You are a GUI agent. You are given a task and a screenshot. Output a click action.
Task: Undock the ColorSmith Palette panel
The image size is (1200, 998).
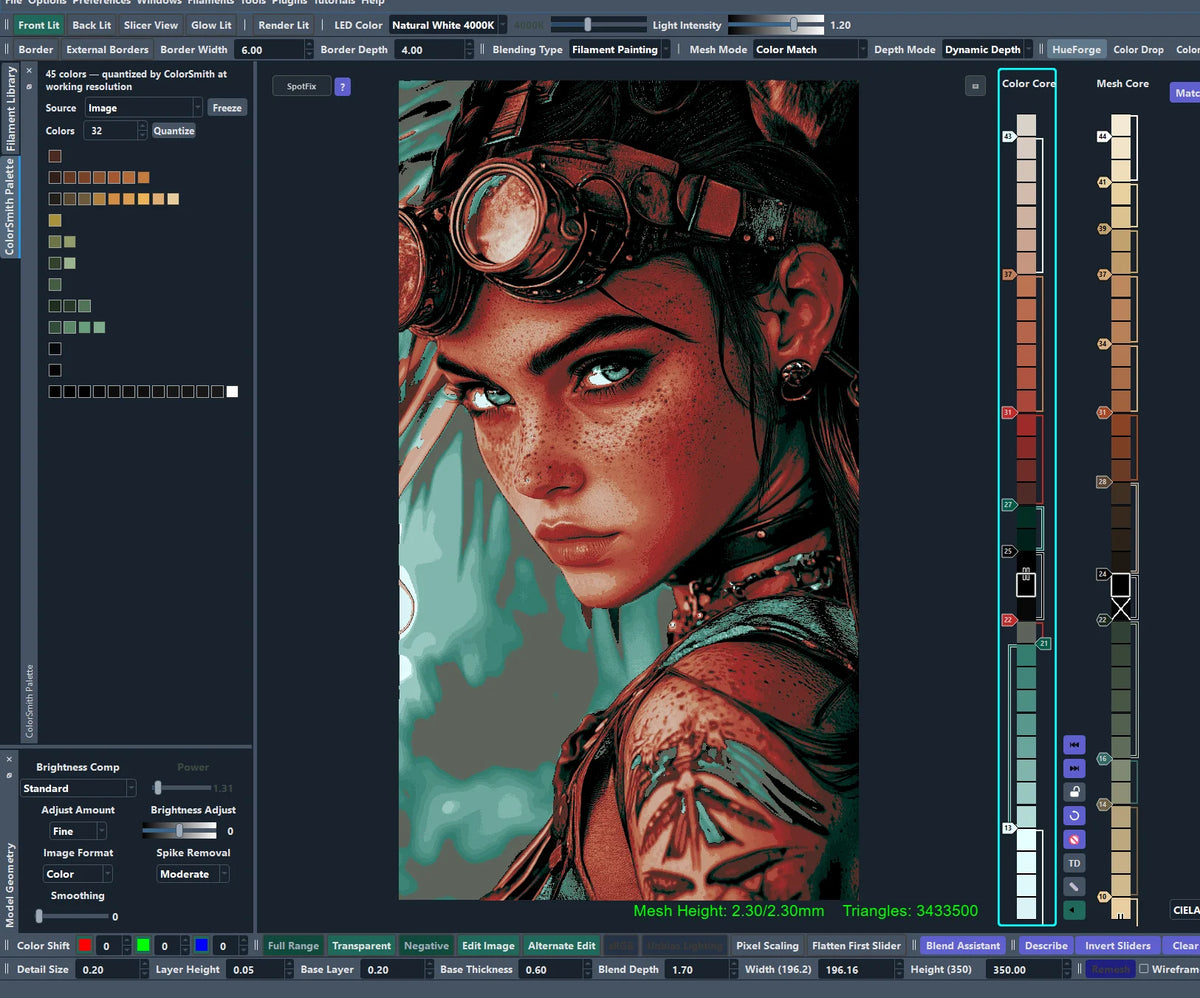28,87
